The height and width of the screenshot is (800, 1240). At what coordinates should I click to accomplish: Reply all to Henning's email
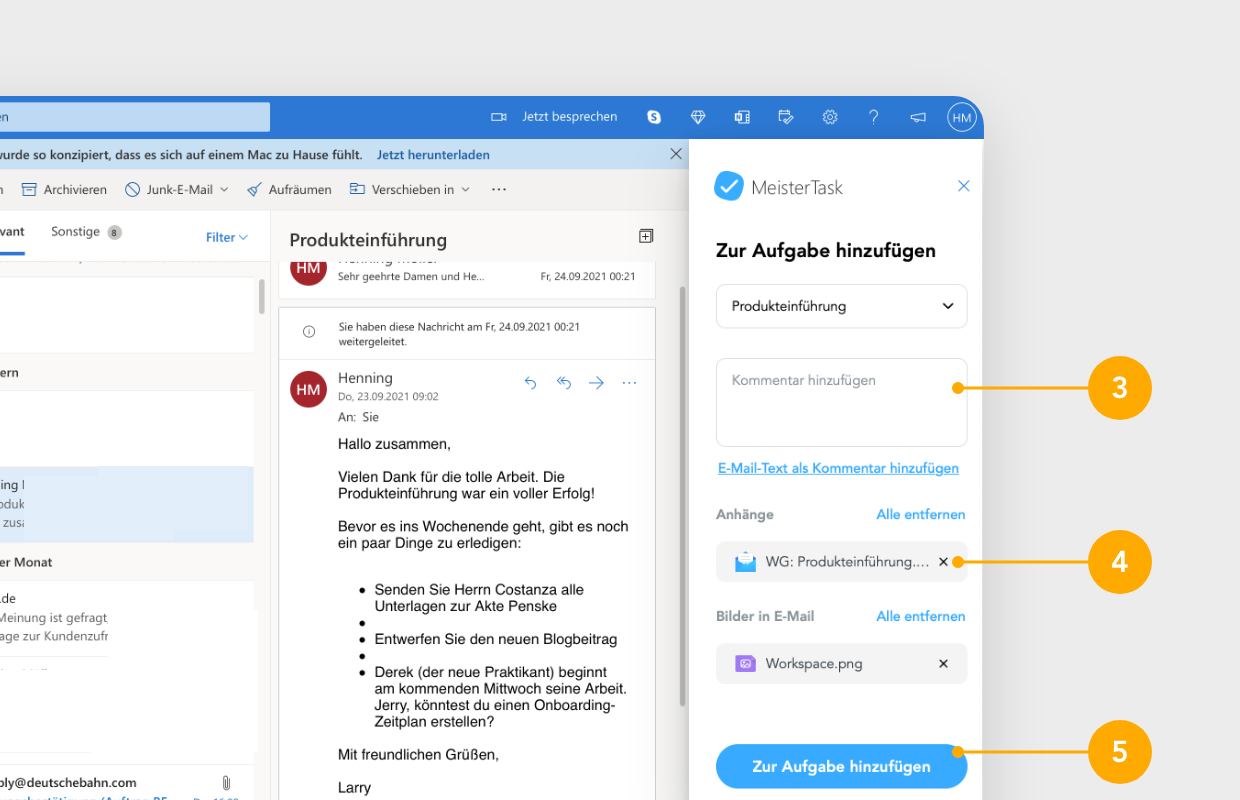click(x=564, y=383)
